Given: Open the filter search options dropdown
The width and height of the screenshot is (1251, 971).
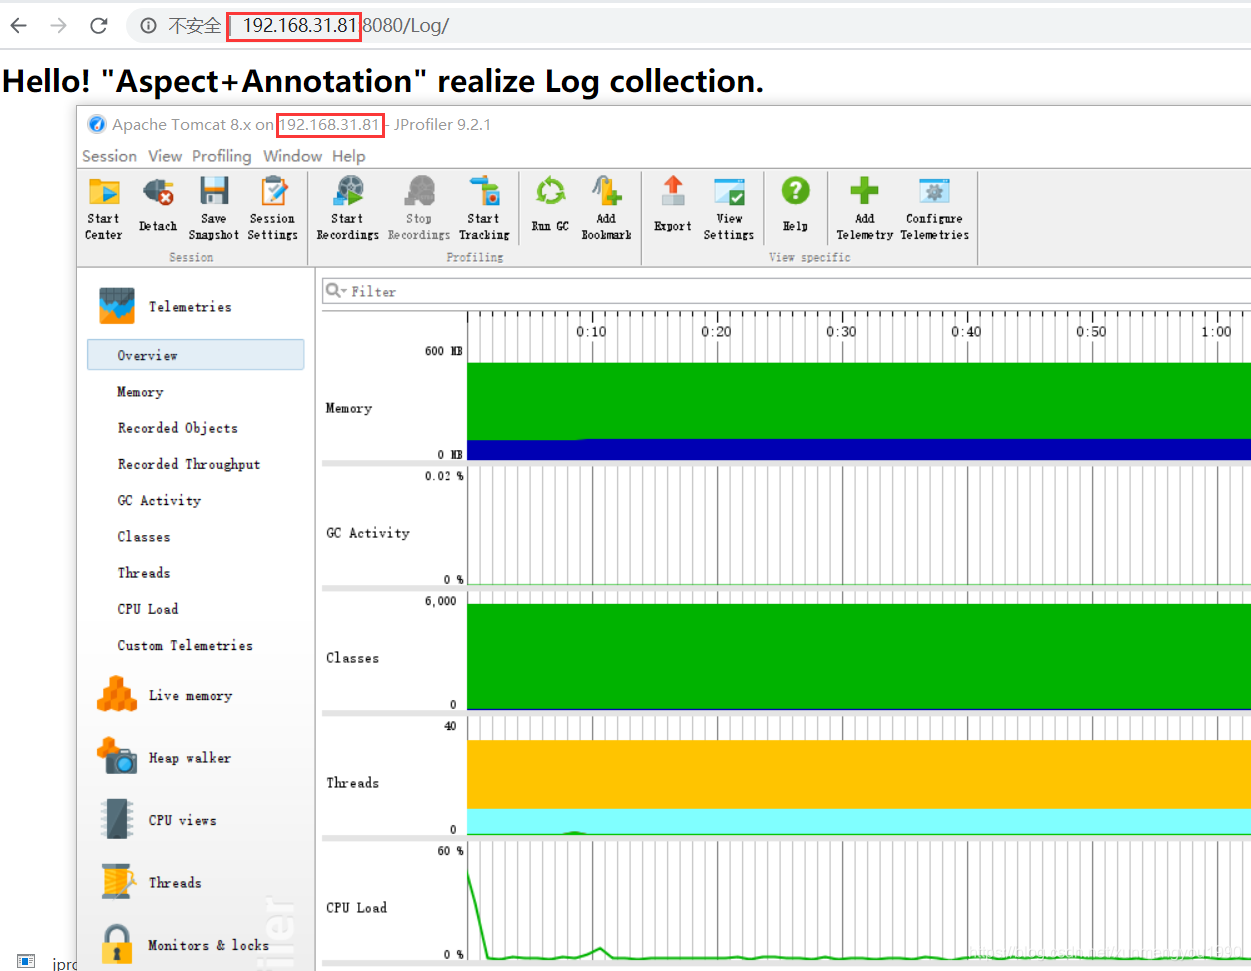Looking at the screenshot, I should (x=335, y=291).
